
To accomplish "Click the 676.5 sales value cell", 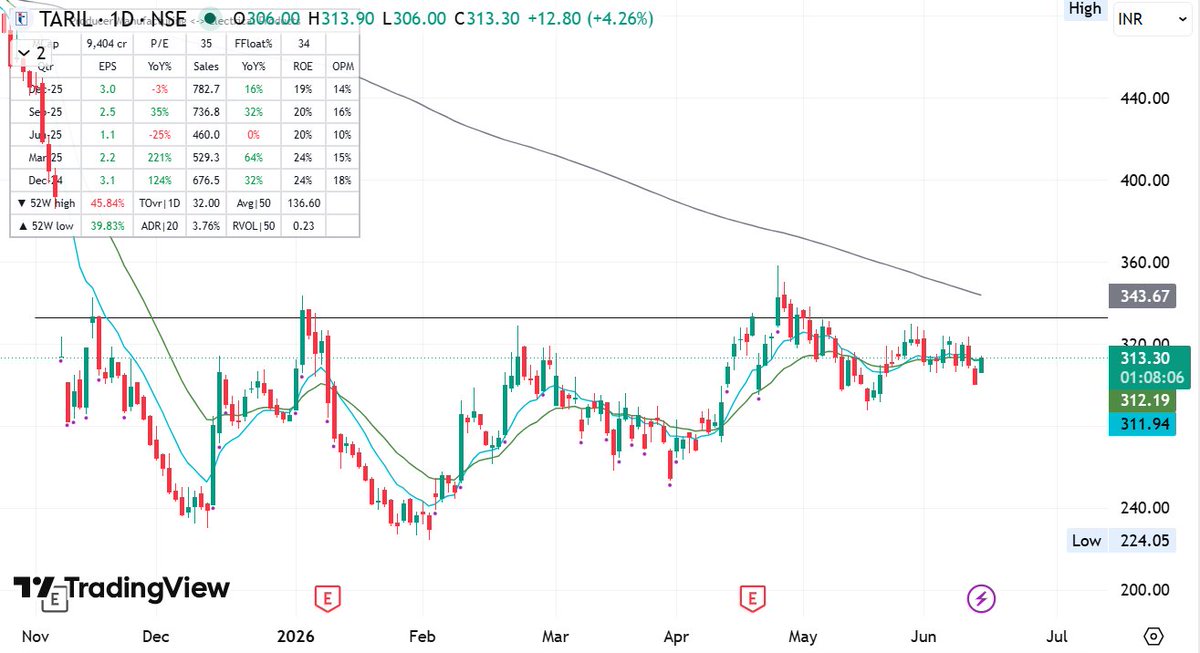I will [206, 181].
